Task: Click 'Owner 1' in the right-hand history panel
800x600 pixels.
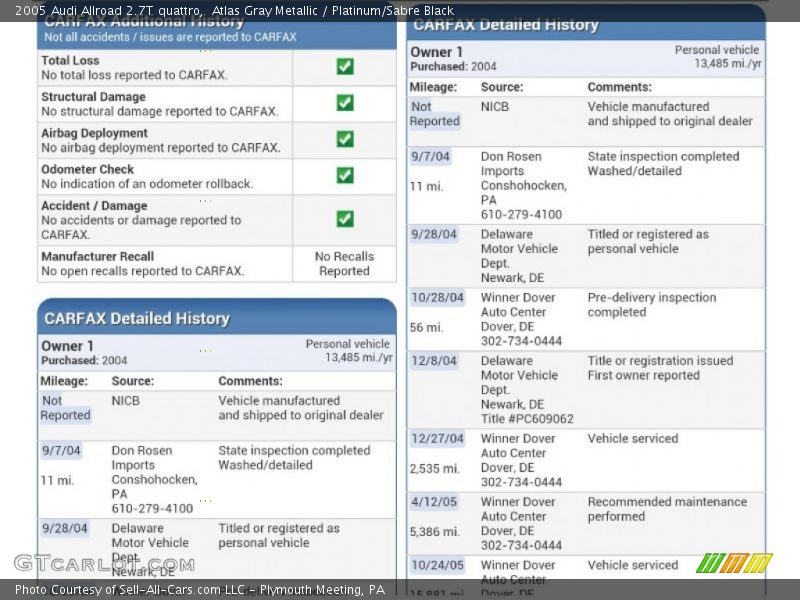Action: (x=436, y=52)
